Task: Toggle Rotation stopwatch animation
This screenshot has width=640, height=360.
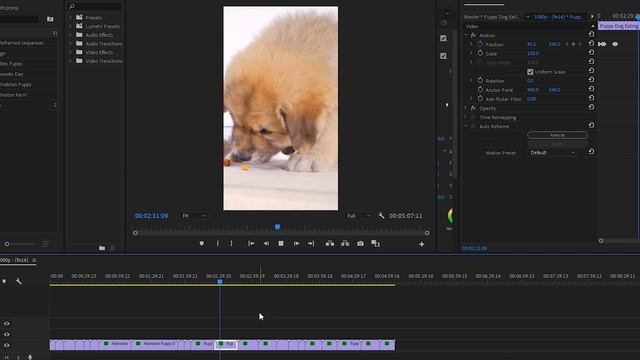Action: click(x=480, y=80)
